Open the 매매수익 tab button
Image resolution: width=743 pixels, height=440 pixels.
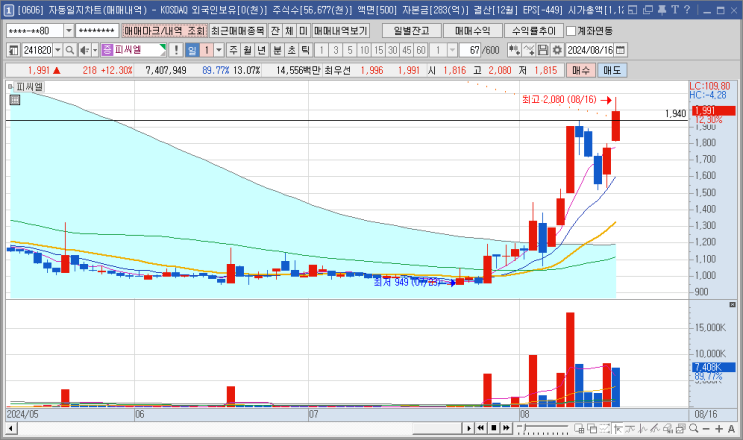[472, 31]
